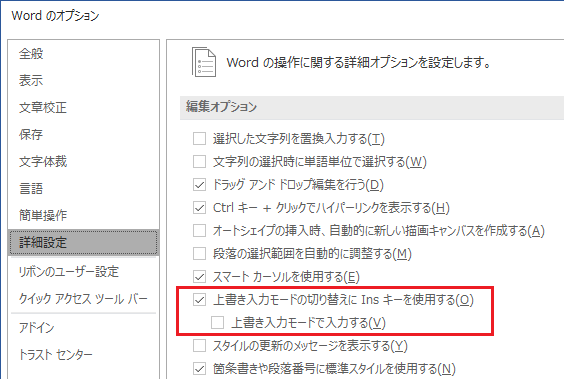The height and width of the screenshot is (379, 564).
Task: Check 段落の選択範囲を自動的に調整する
Action: [199, 254]
